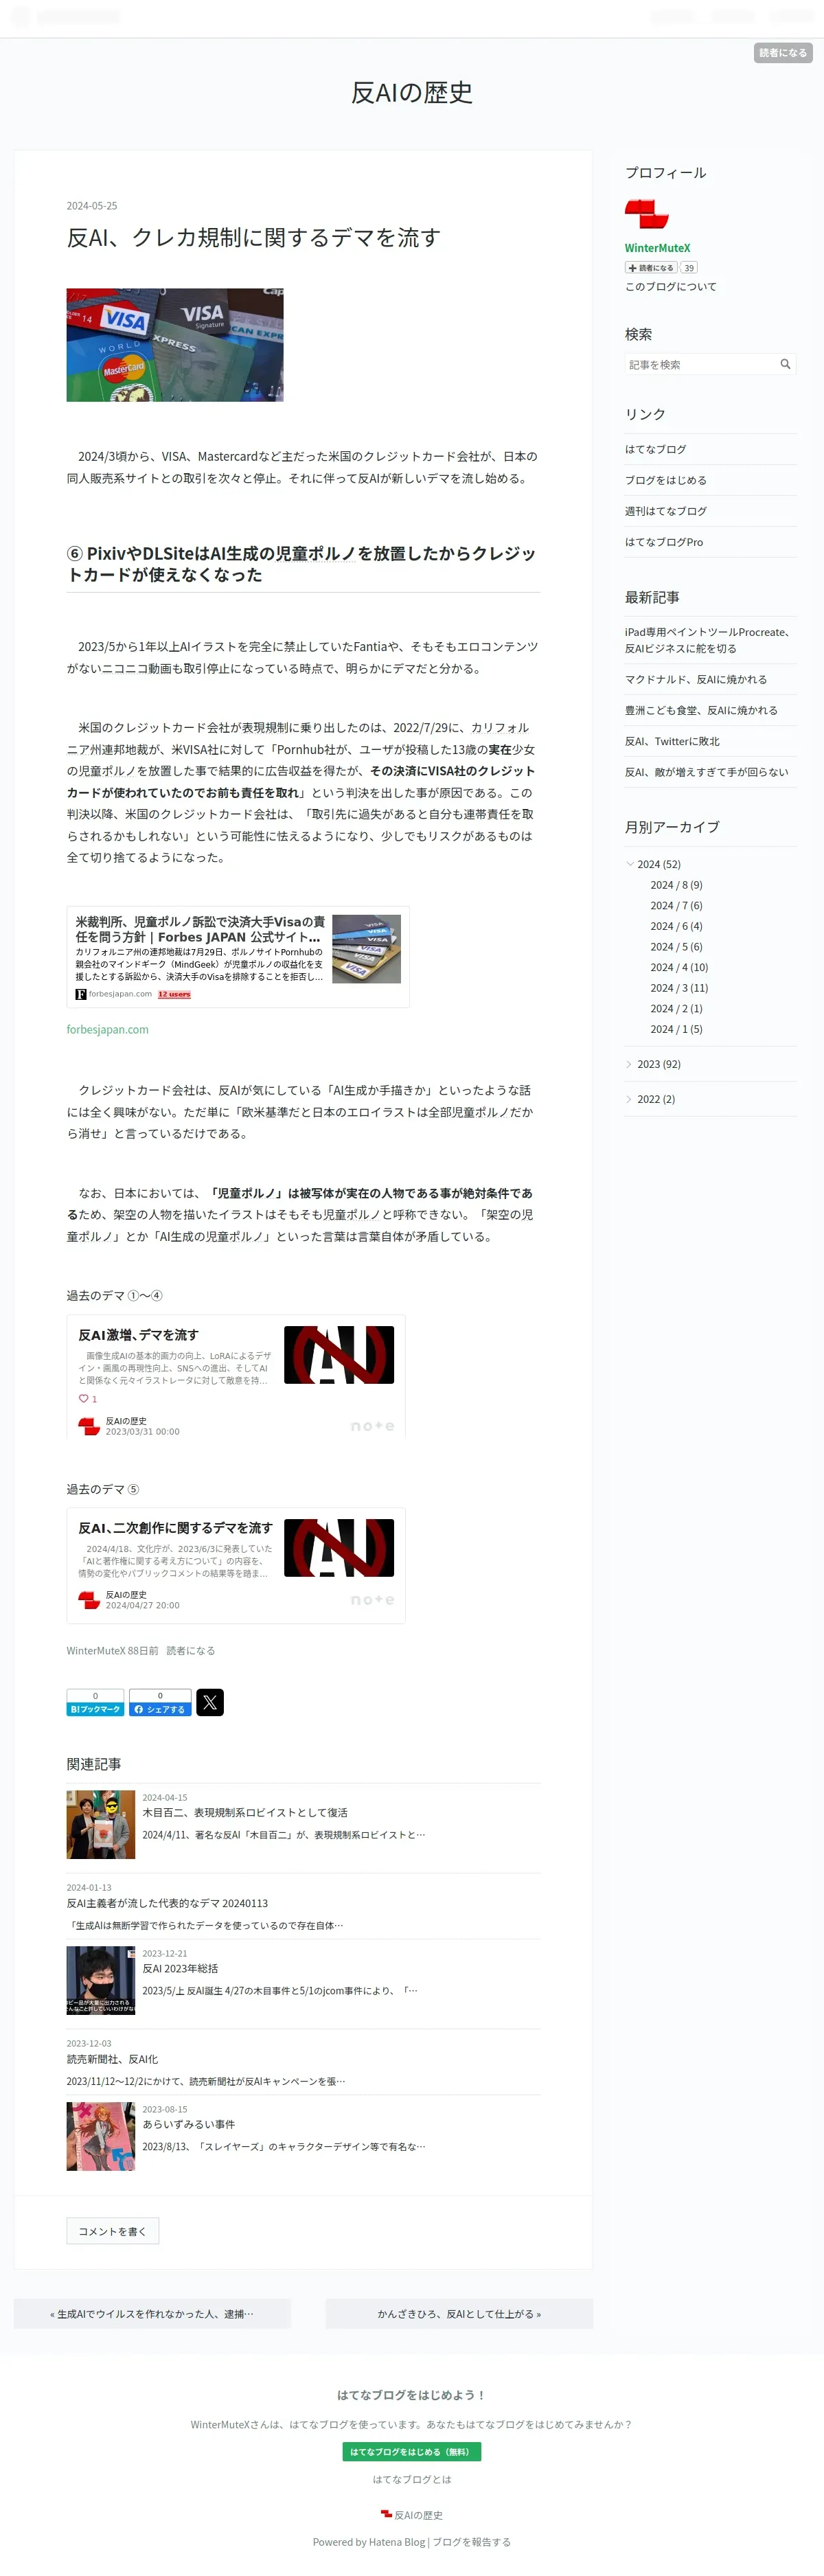Open 週刊はてなブログ sidebar link

click(x=665, y=511)
